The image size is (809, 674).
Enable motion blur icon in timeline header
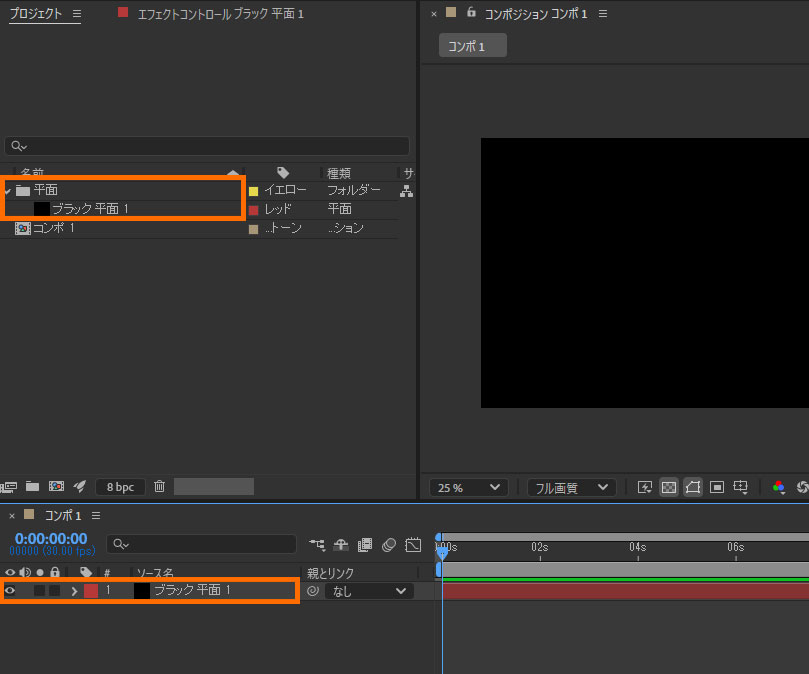point(388,545)
